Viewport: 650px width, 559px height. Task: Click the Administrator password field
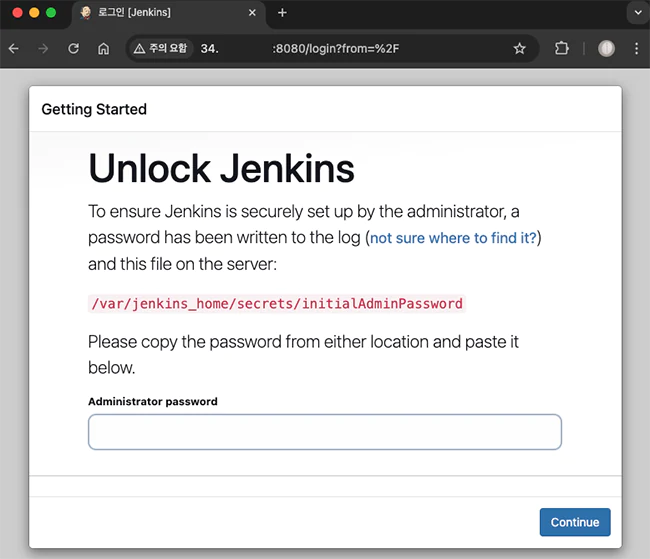click(x=325, y=432)
